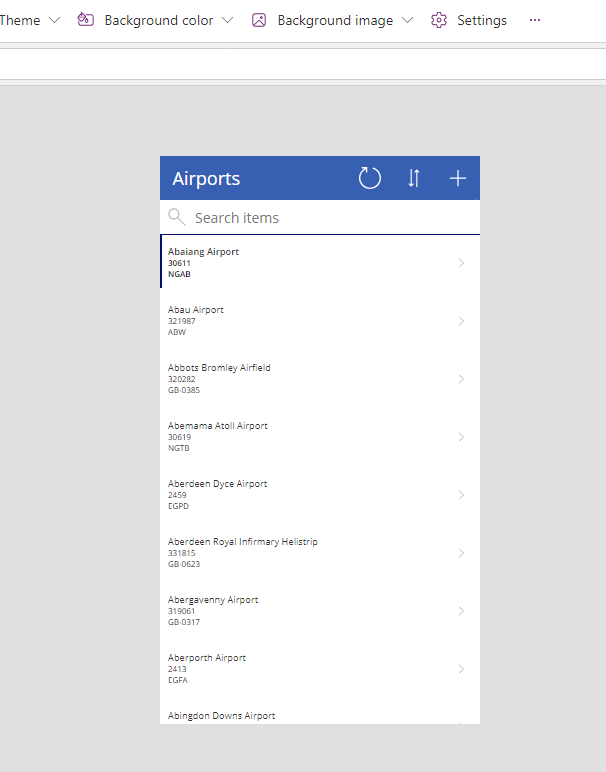Expand the Background image dropdown arrow
Viewport: 606px width, 772px height.
click(407, 20)
